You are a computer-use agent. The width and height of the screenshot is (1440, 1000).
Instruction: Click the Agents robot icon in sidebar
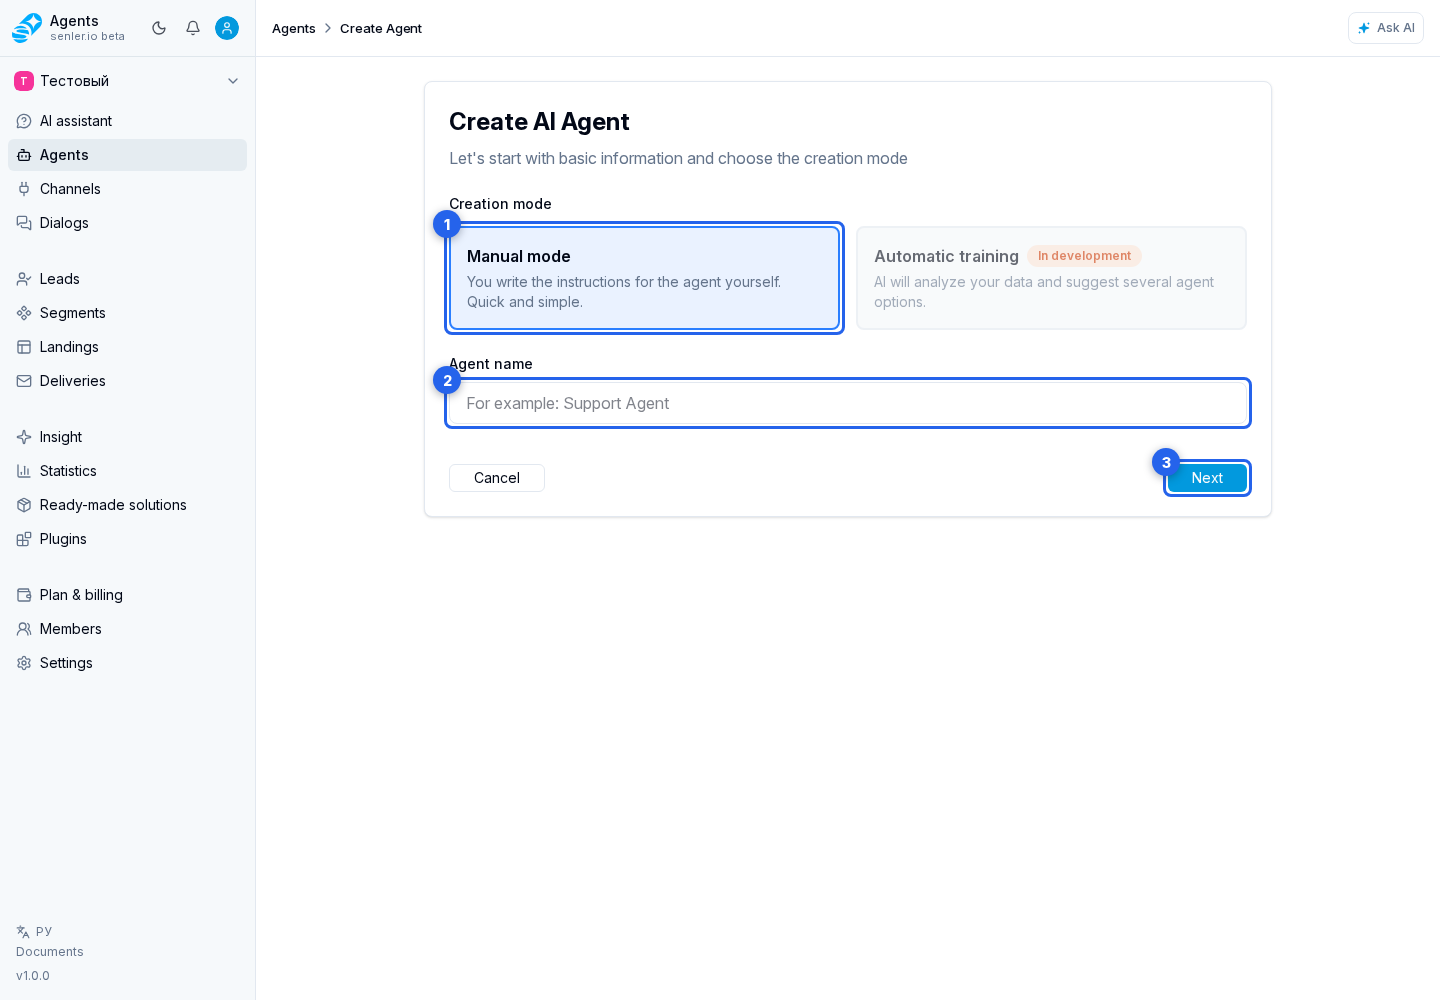[x=24, y=155]
